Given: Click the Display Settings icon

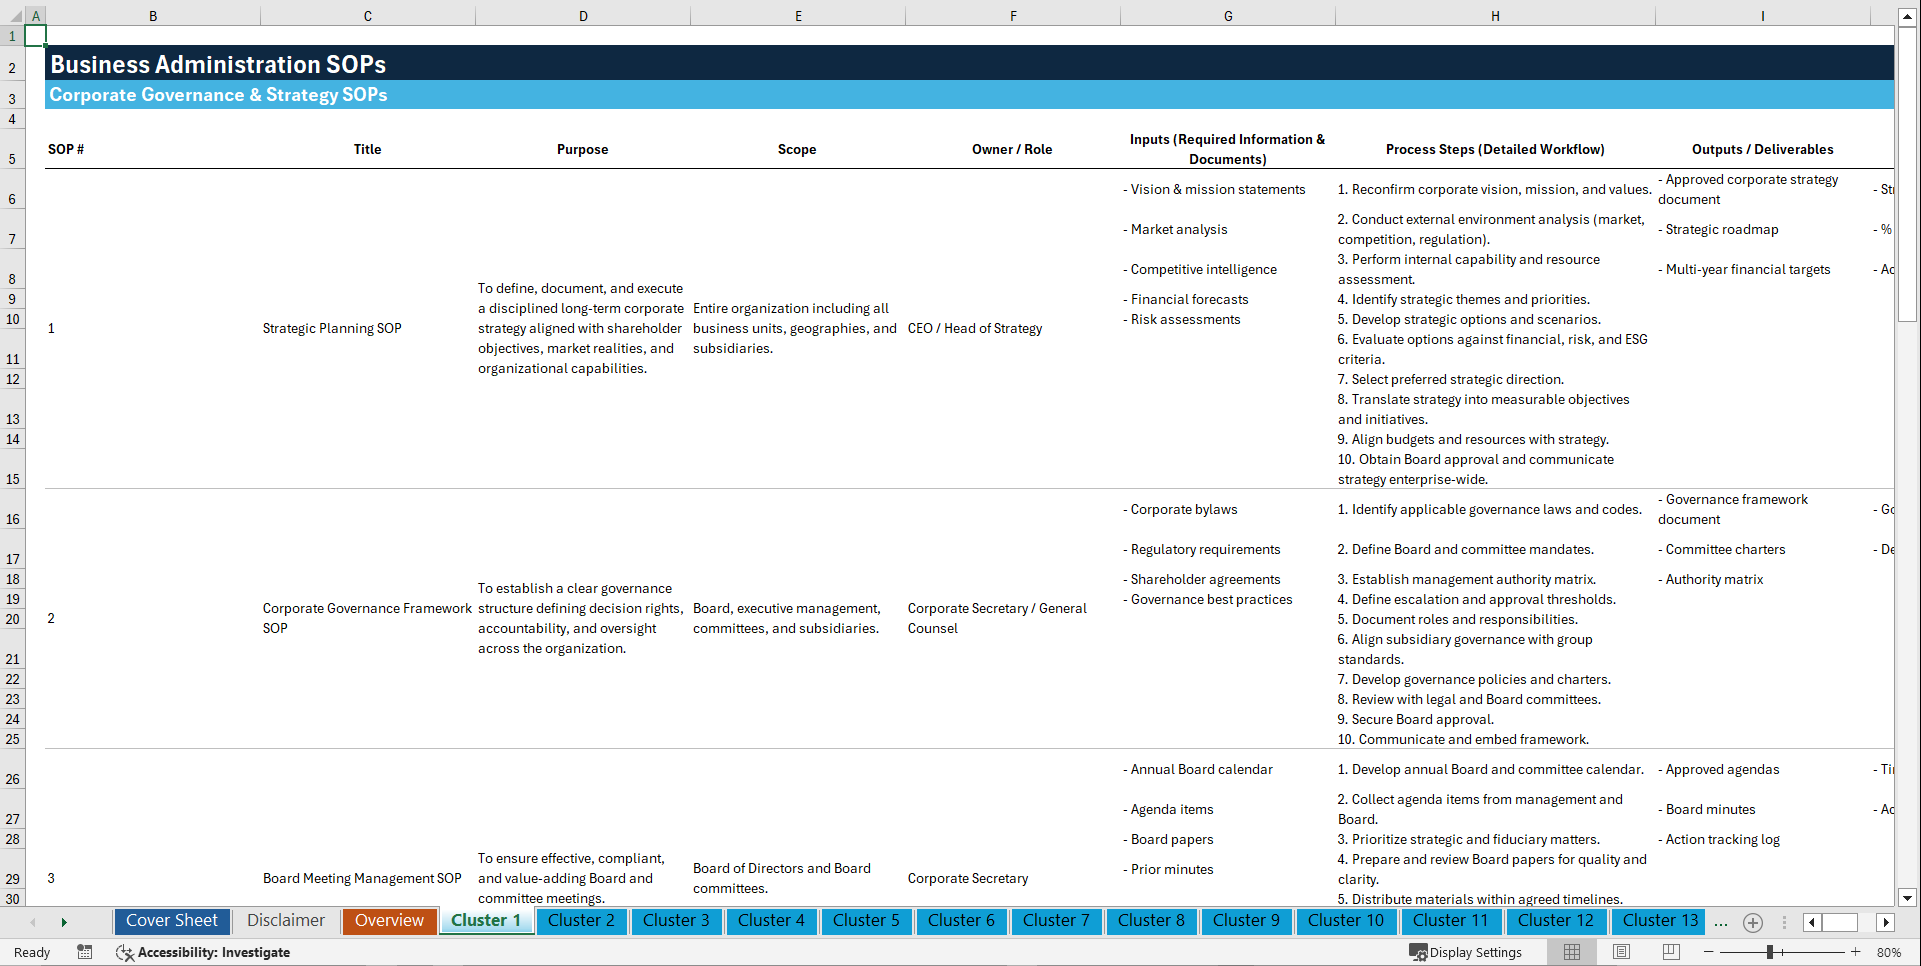Looking at the screenshot, I should 1417,952.
